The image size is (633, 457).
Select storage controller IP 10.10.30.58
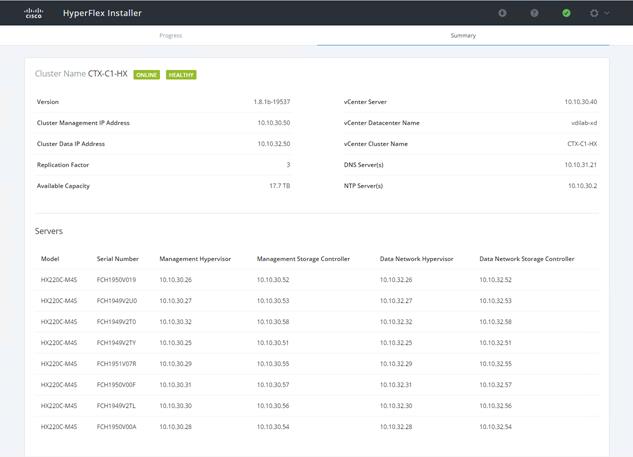(273, 322)
